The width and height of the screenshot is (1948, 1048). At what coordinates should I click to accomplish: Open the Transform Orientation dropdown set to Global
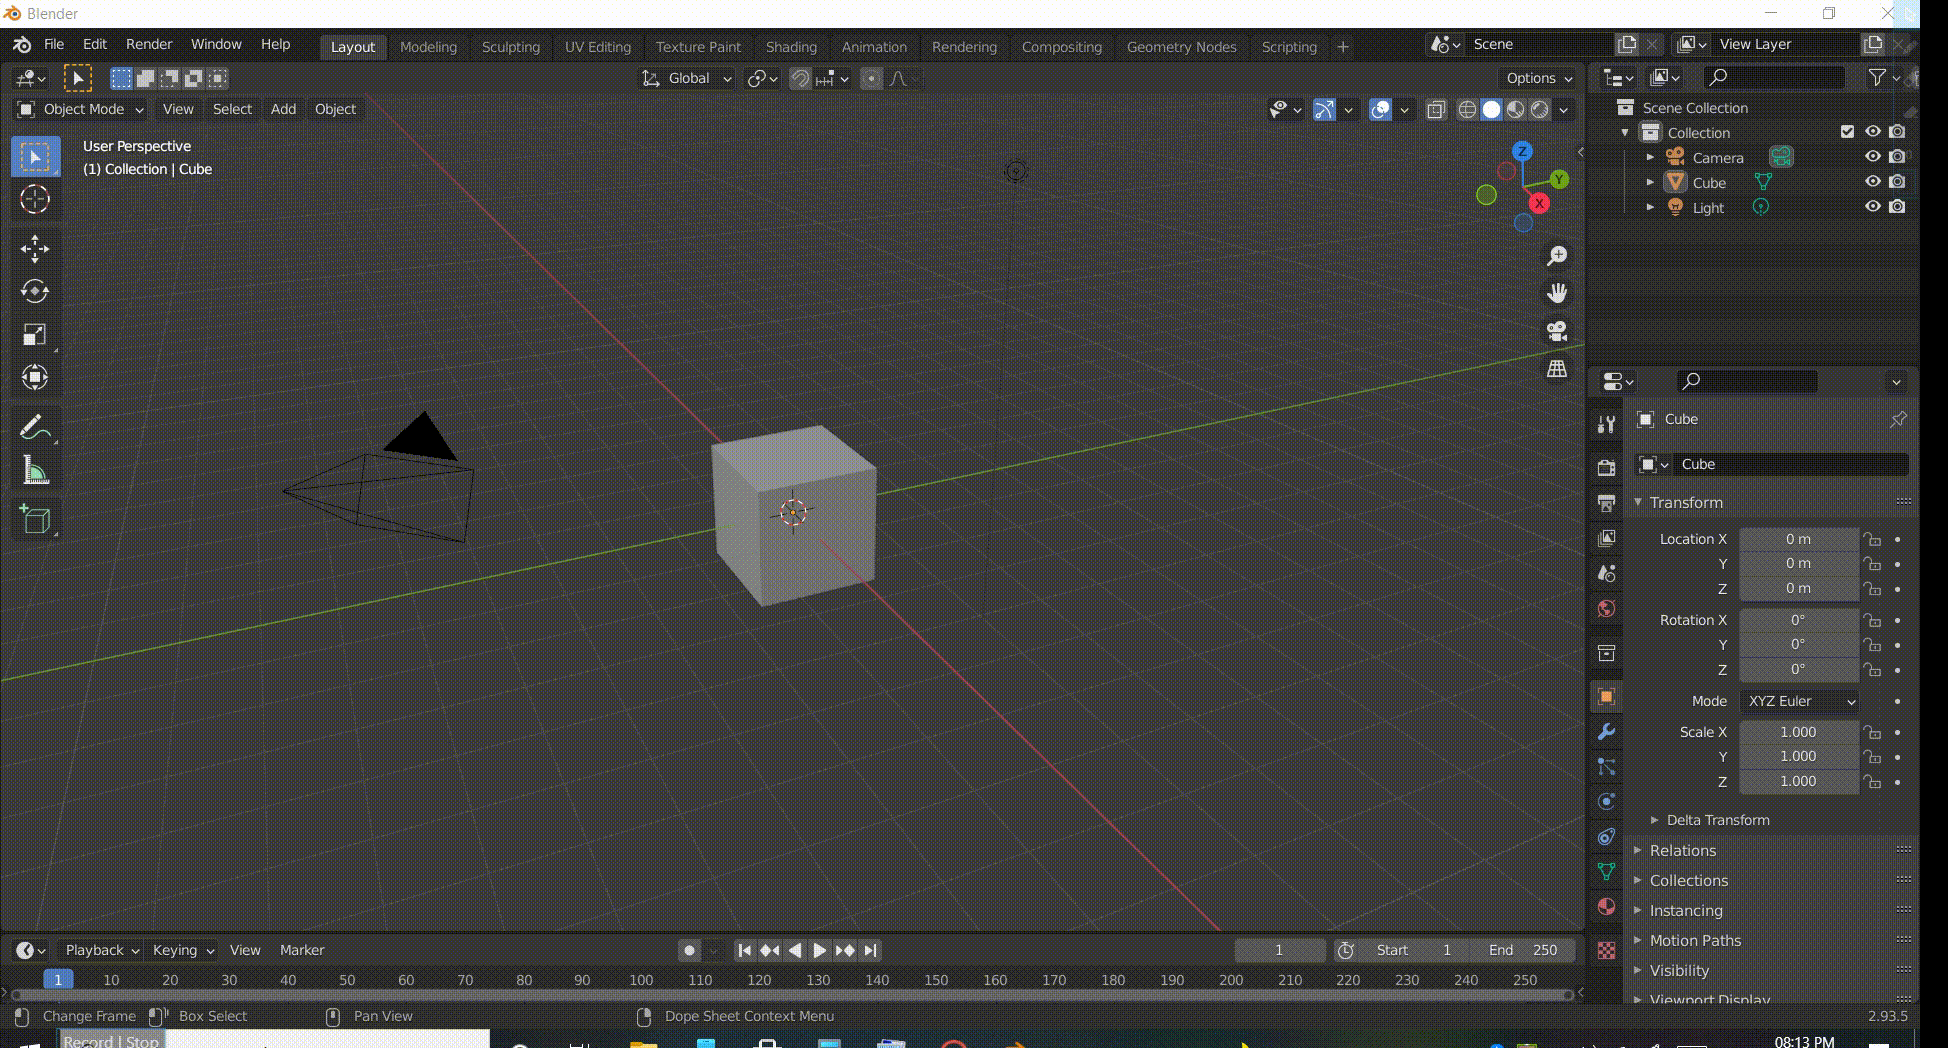click(x=686, y=78)
